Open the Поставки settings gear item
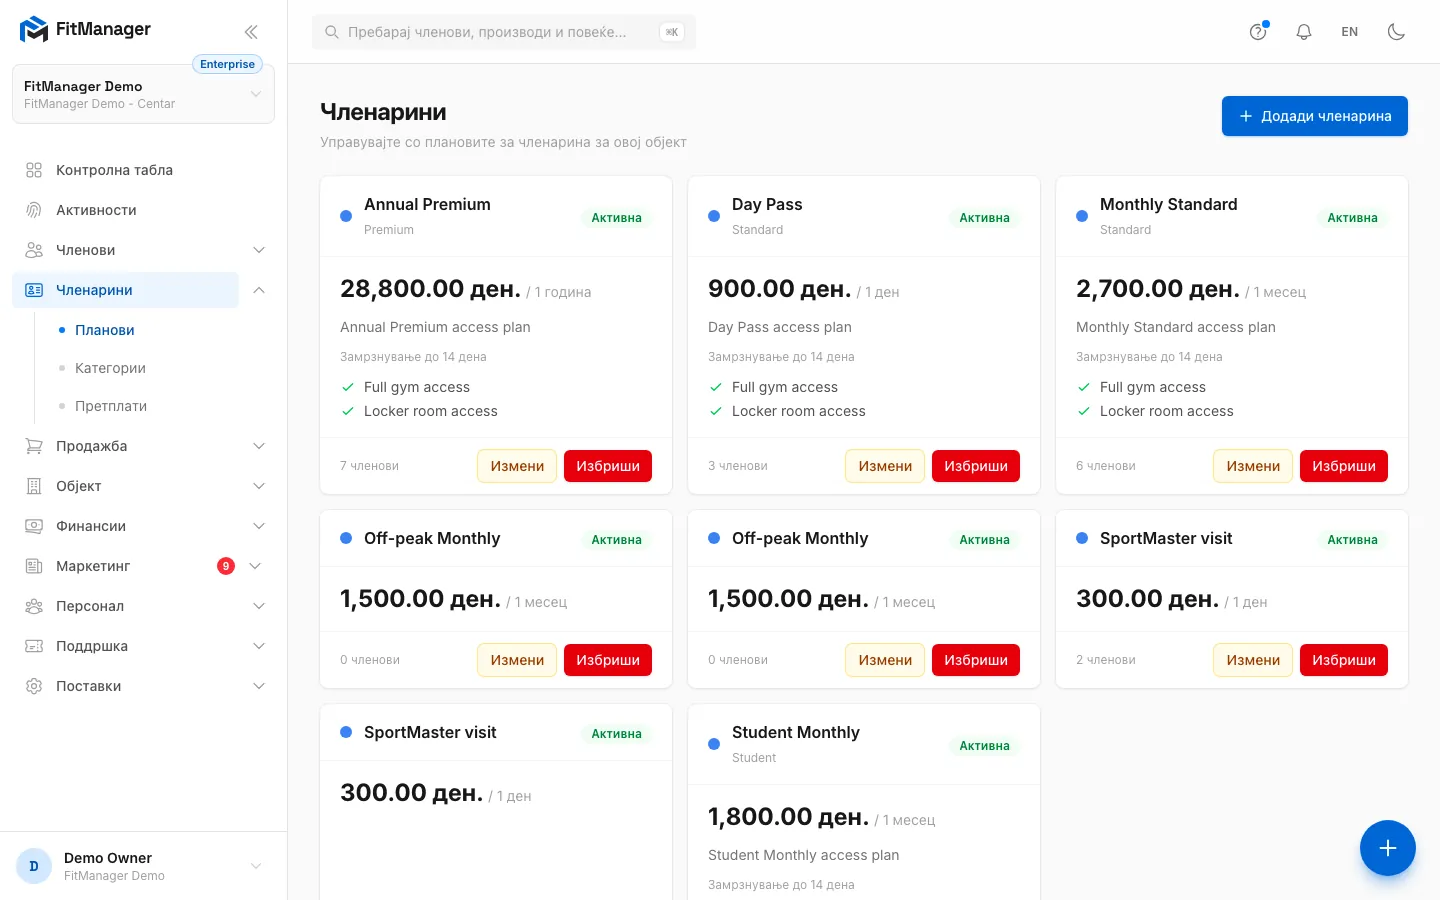 pyautogui.click(x=143, y=686)
